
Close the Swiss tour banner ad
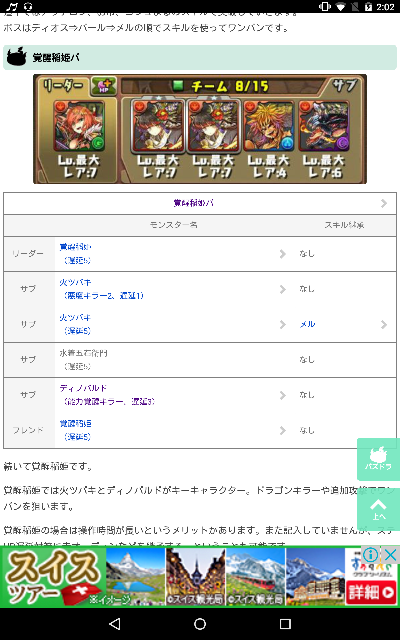(x=390, y=555)
